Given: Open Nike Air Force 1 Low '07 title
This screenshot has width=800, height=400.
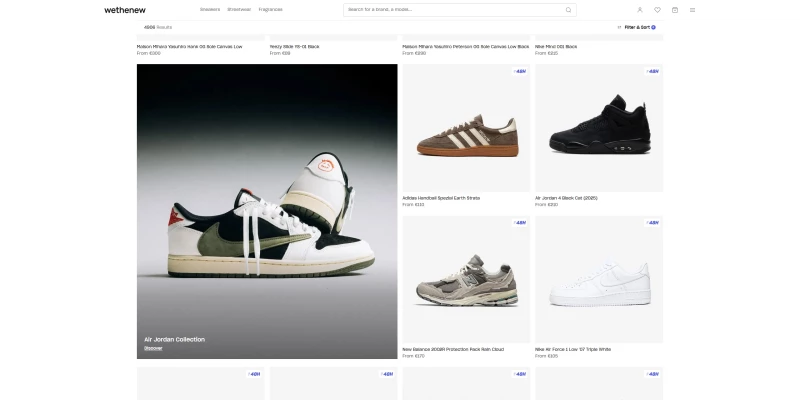Looking at the screenshot, I should [573, 349].
